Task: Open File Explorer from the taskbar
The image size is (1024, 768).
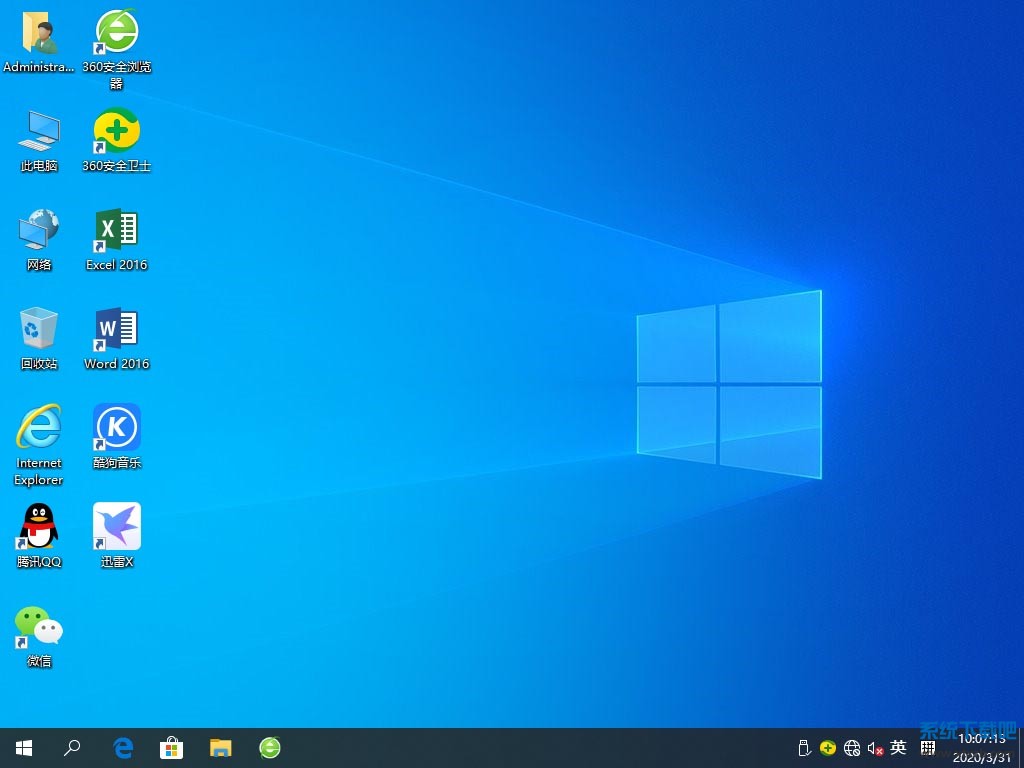Action: click(x=221, y=748)
